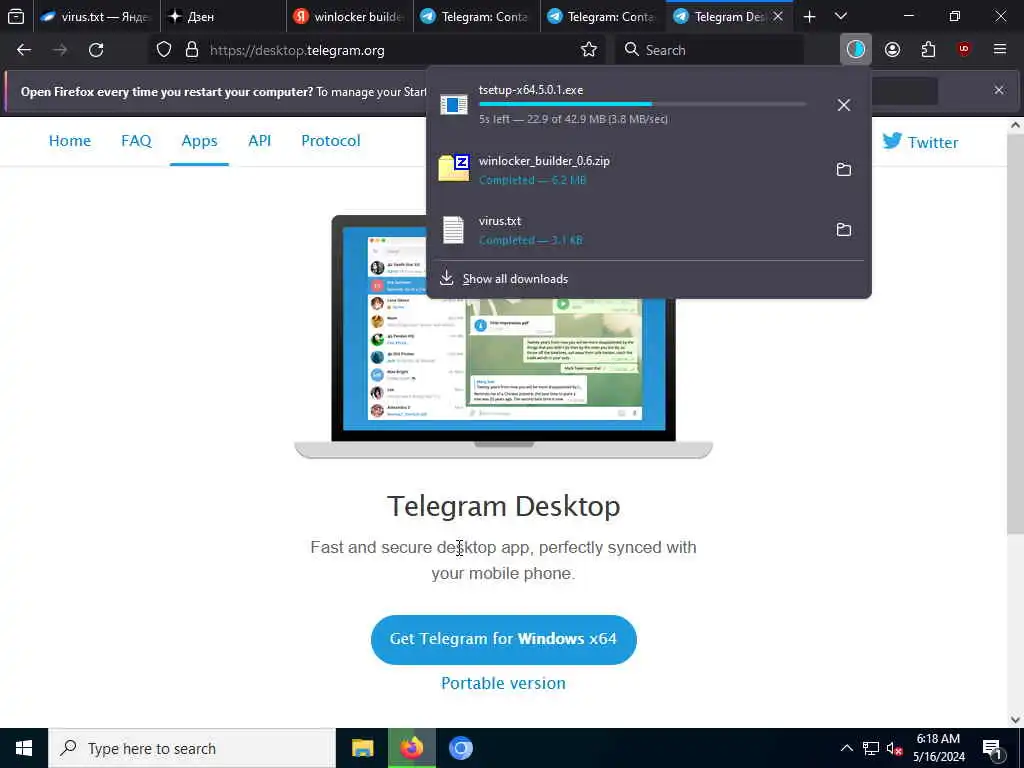Switch to the first Telegram: Contact tab
Viewport: 1024px width, 768px height.
[476, 17]
